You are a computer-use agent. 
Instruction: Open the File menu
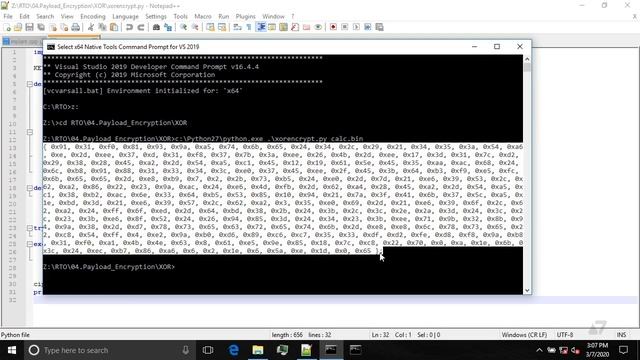8,16
